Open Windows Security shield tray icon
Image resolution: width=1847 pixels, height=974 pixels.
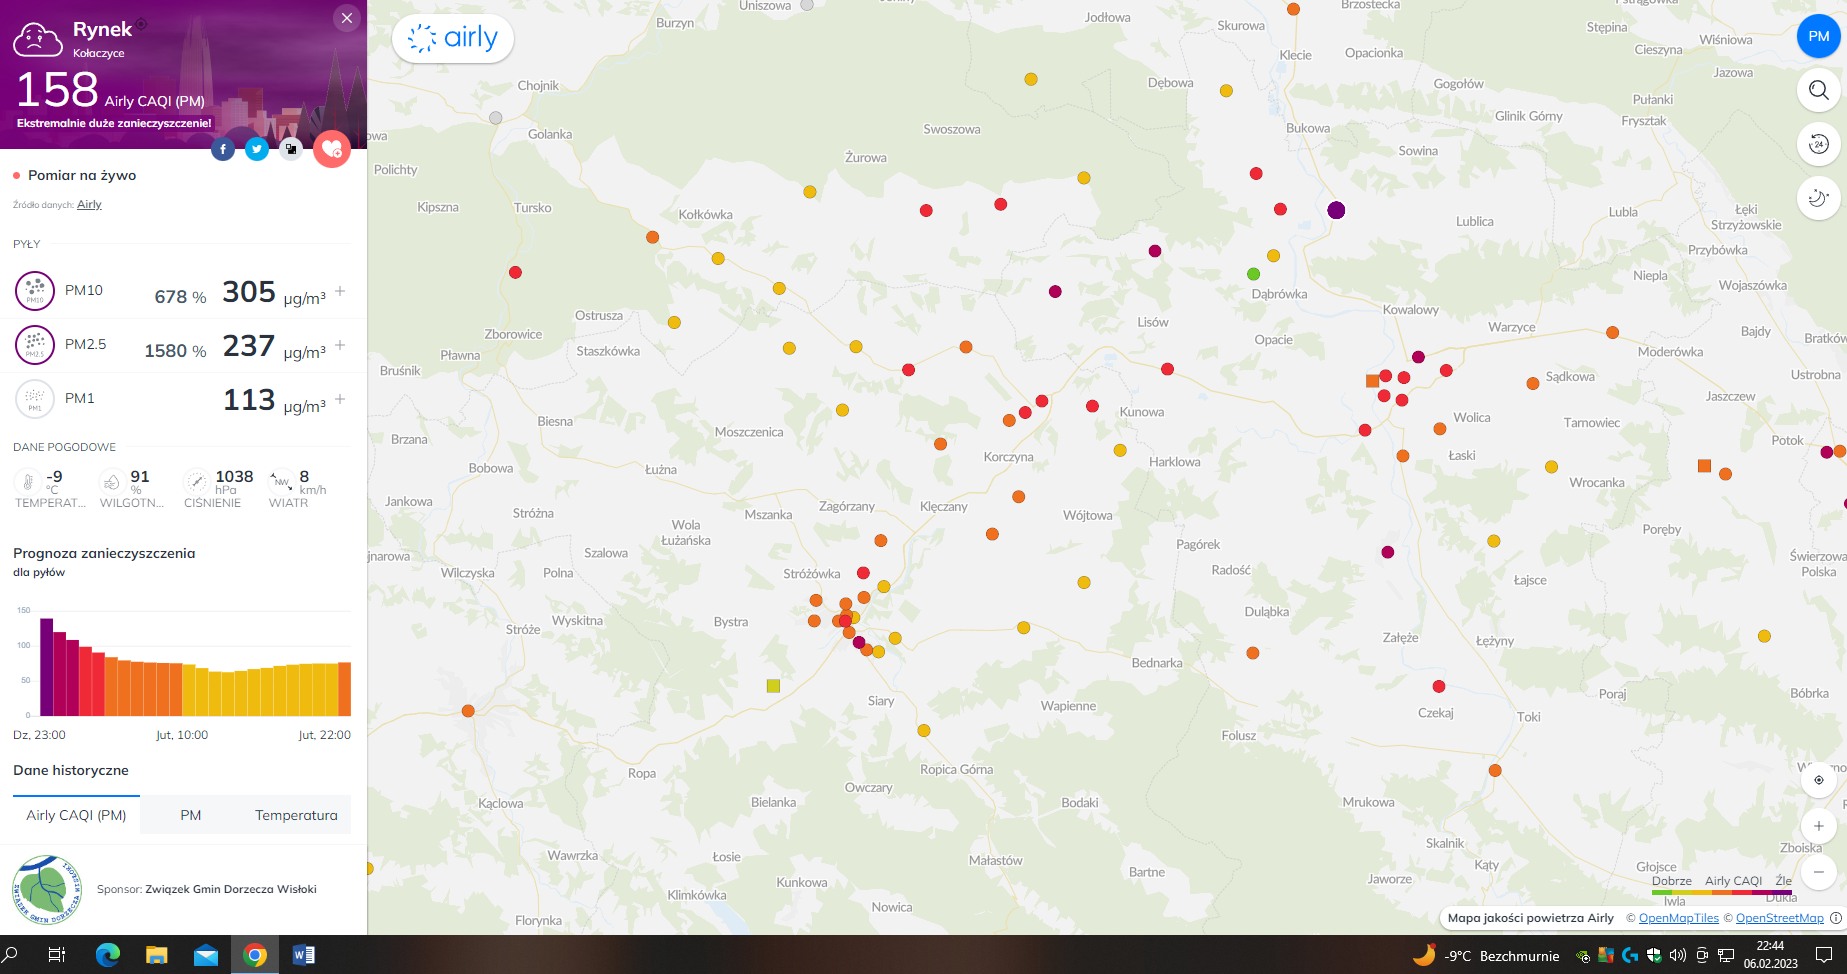click(x=1654, y=955)
